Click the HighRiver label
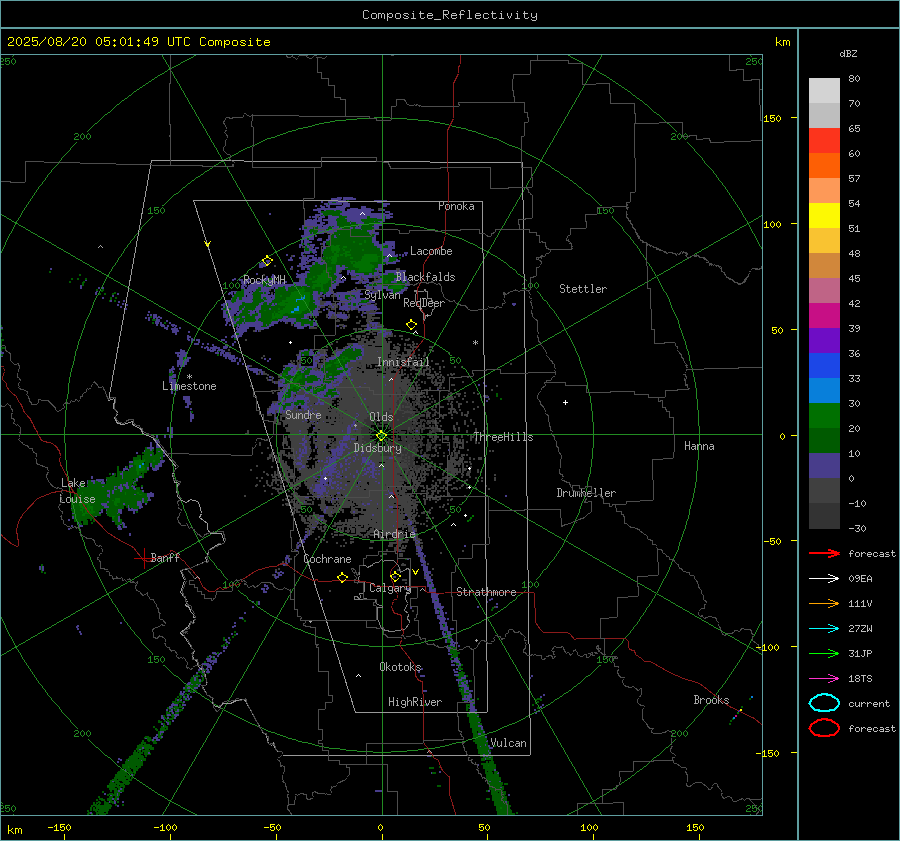The height and width of the screenshot is (841, 900). (x=415, y=702)
